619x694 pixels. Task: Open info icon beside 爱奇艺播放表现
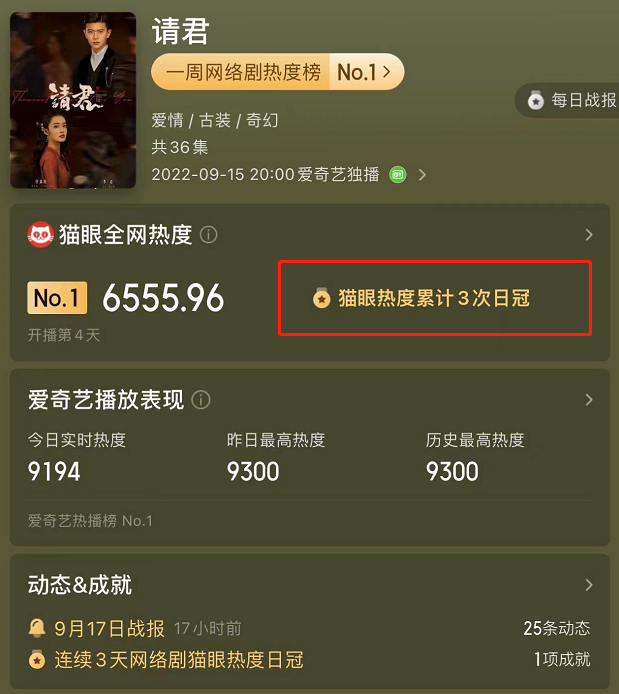point(201,400)
